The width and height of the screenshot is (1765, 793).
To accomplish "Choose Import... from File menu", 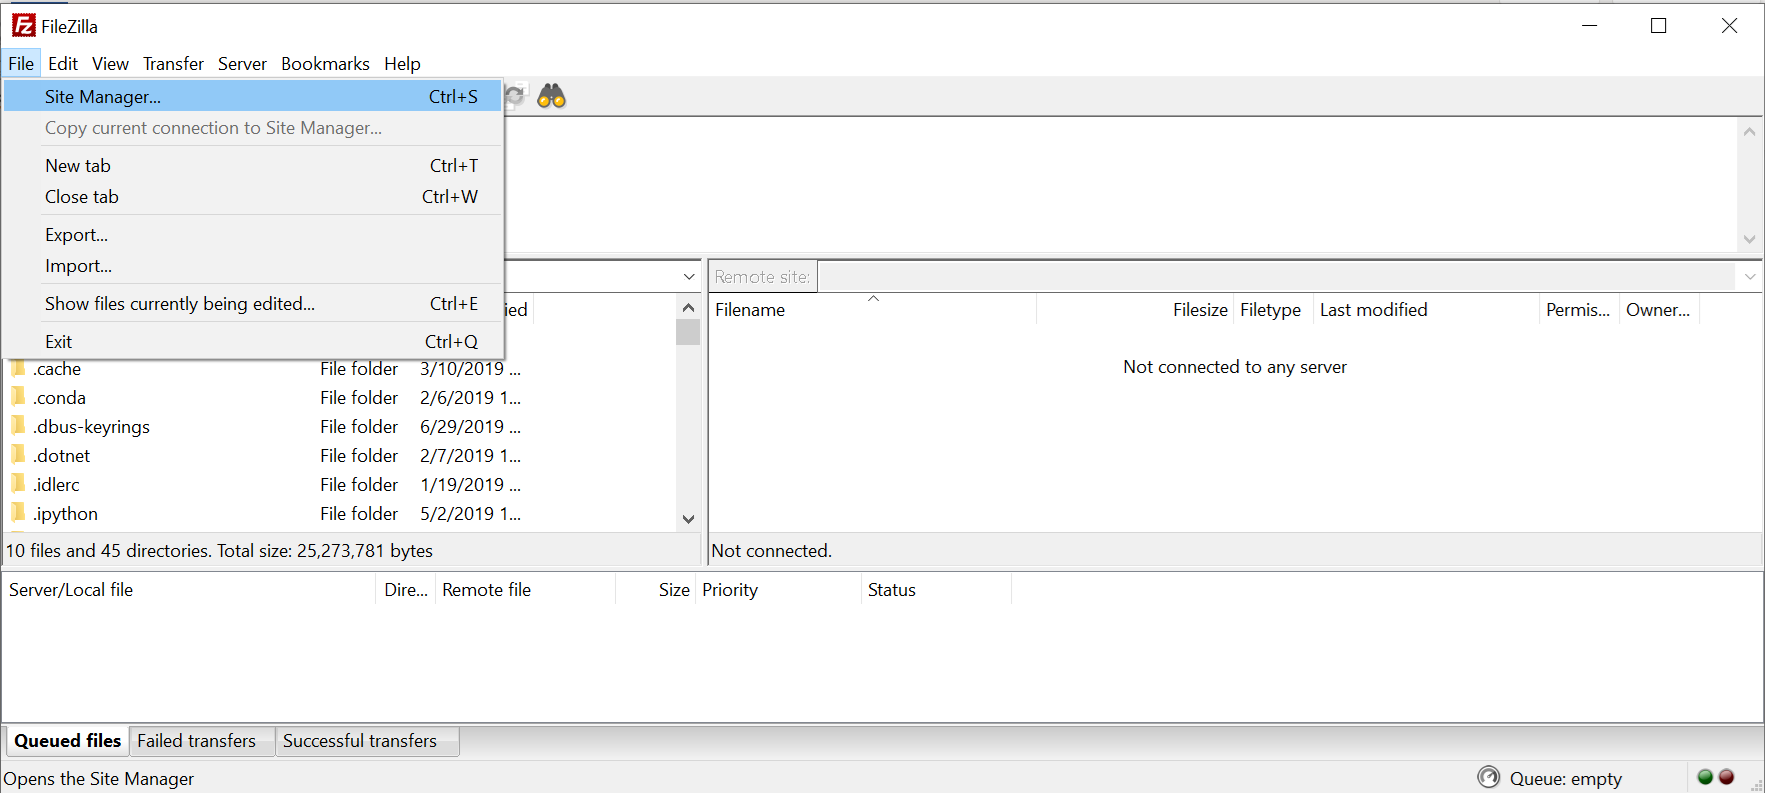I will (252, 265).
